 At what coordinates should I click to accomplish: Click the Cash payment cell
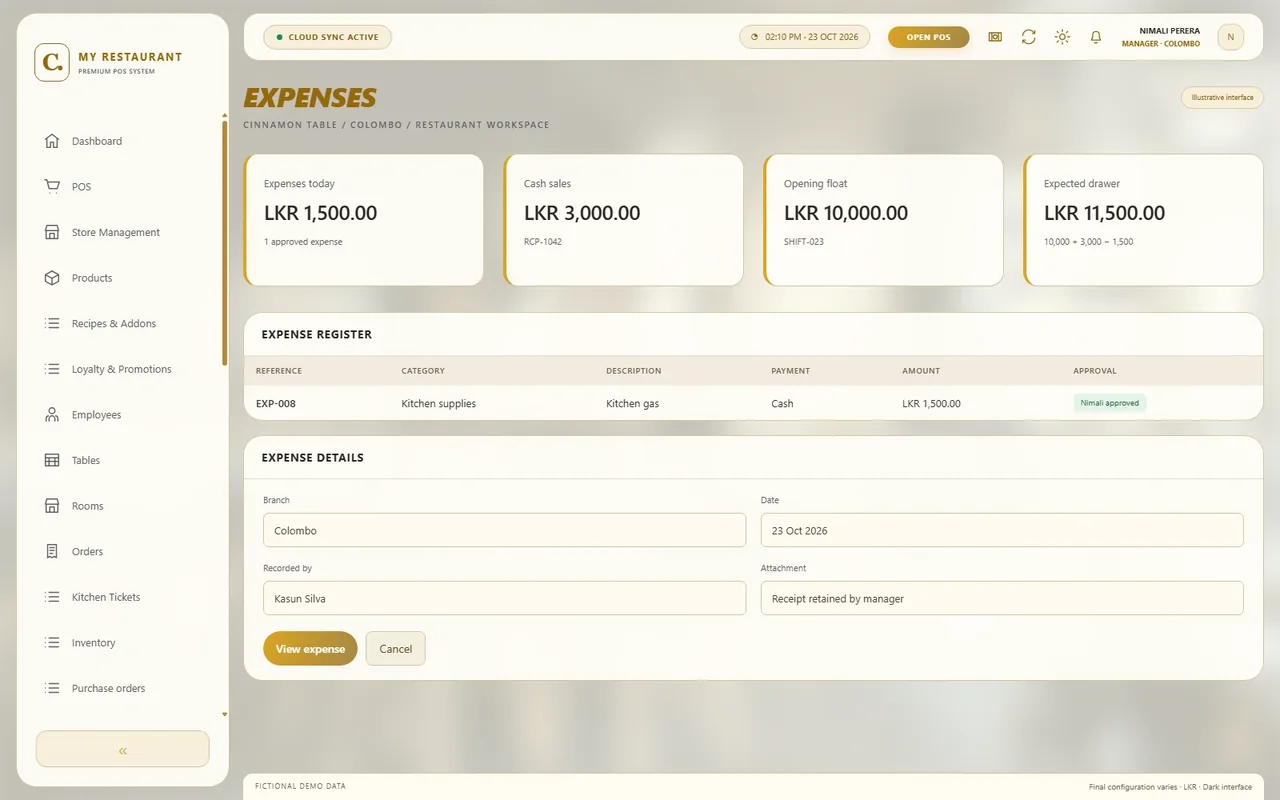(782, 404)
